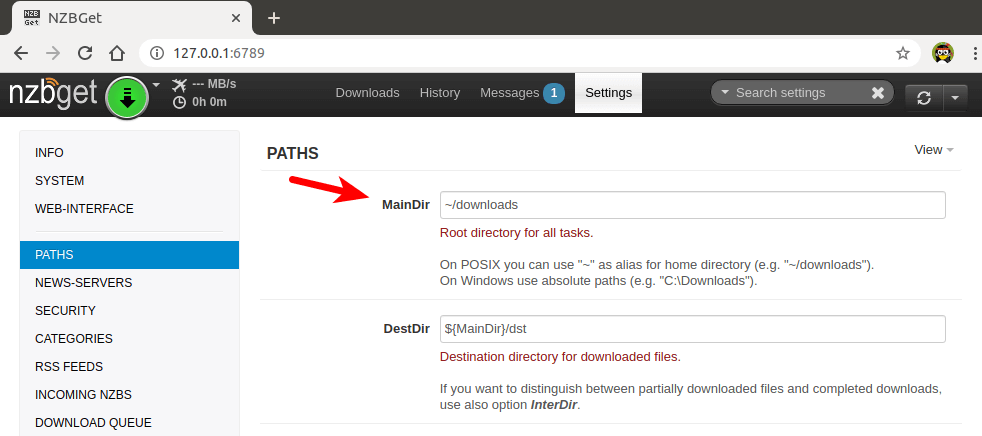The image size is (982, 436).
Task: Click the green download pause/resume button
Action: coord(127,96)
